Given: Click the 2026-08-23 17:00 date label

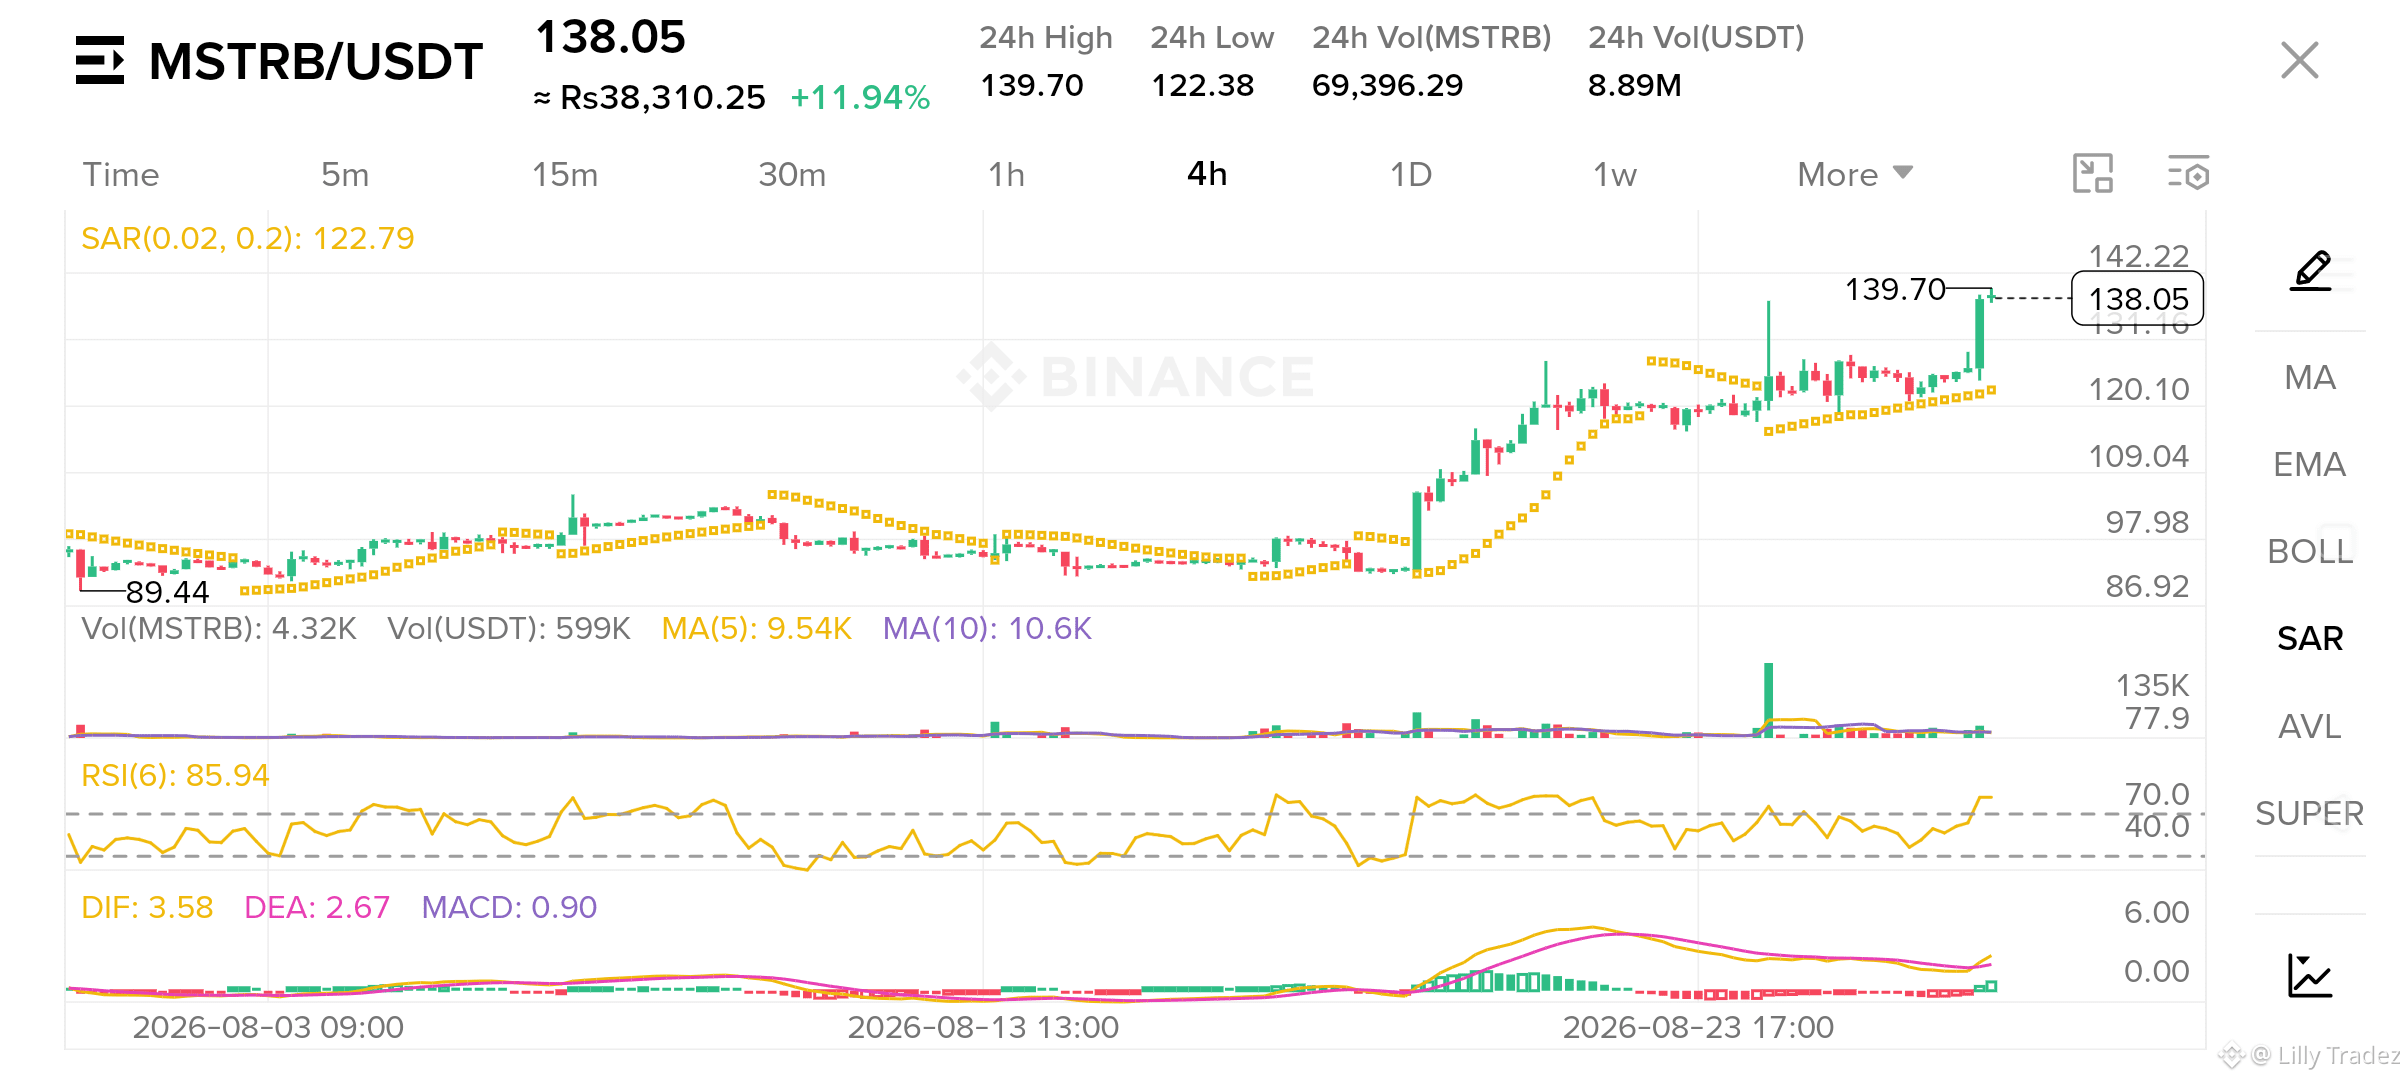Looking at the screenshot, I should [1698, 1027].
